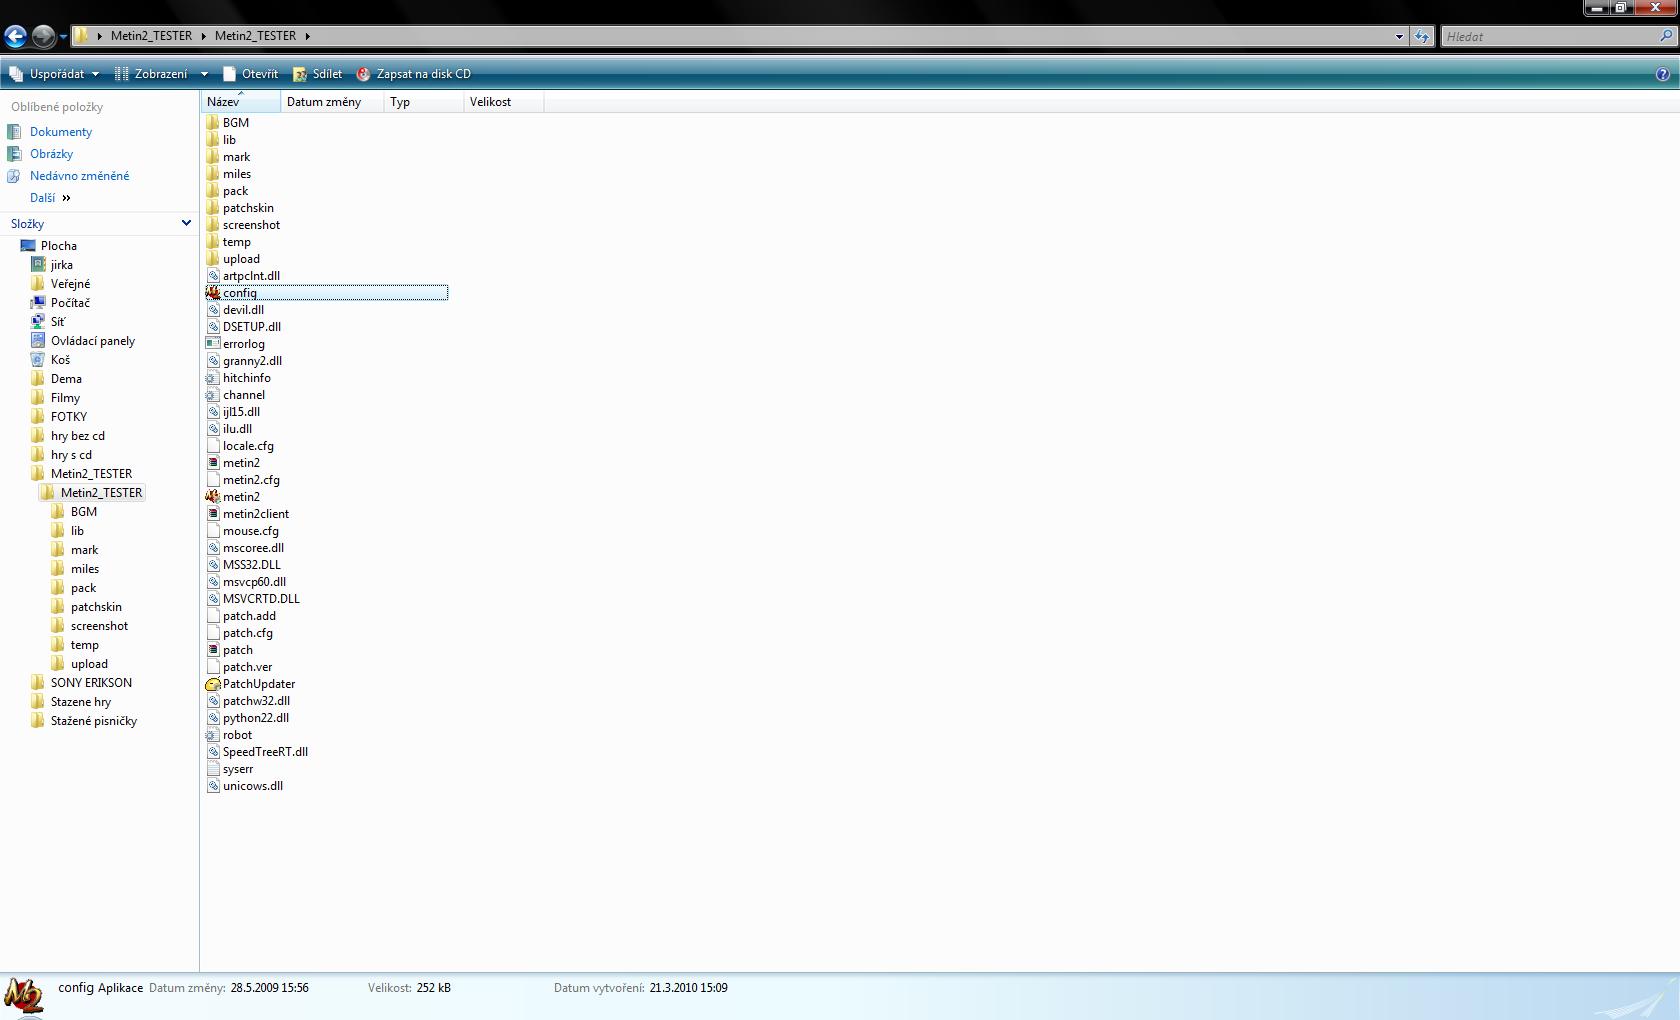Click the Sdílet toolbar button
The image size is (1680, 1020).
pos(317,74)
